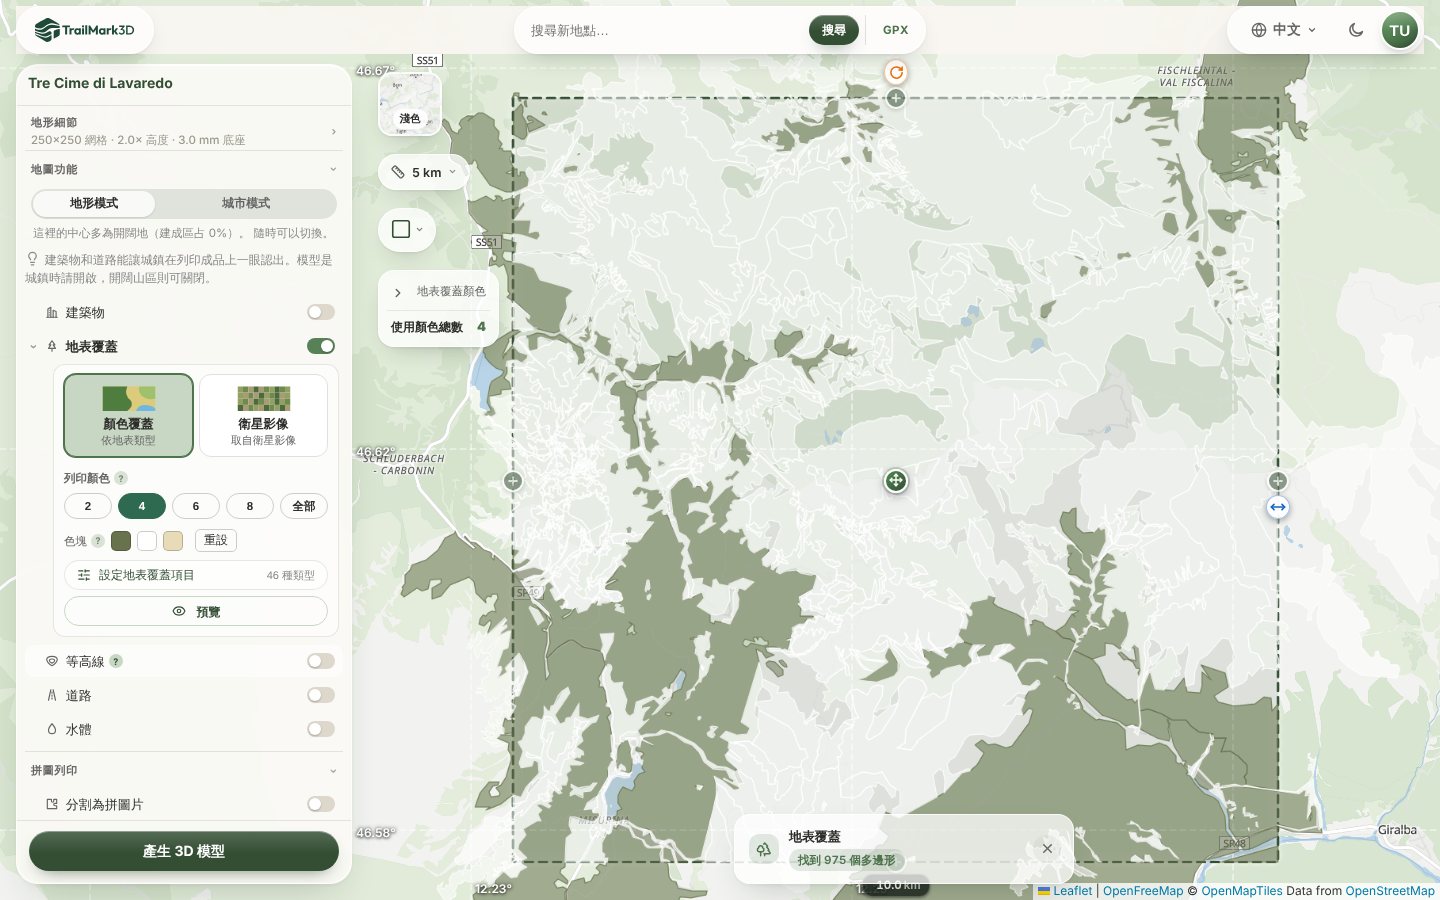Switch to 城市模式 tab
Screen dimensions: 1440x900
[246, 203]
